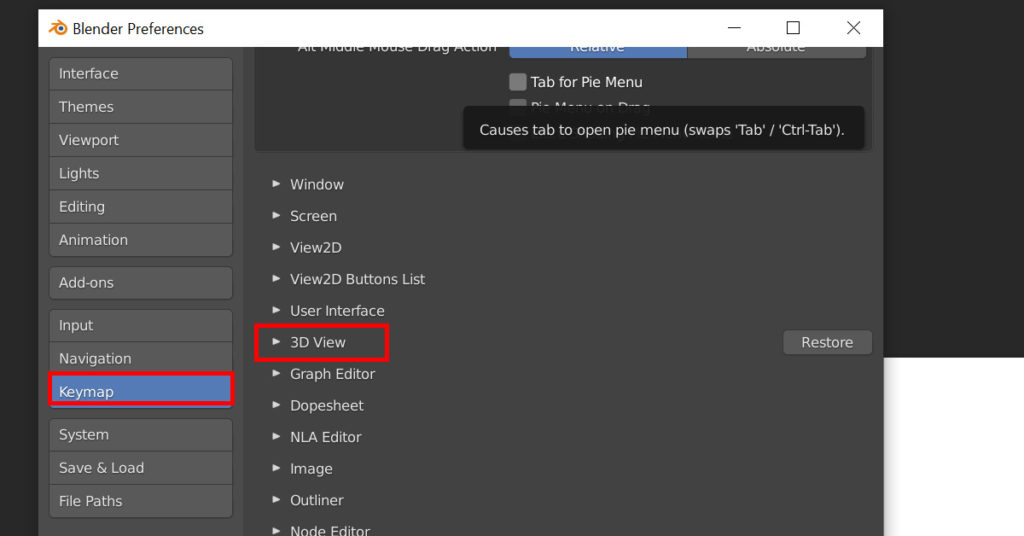
Task: Expand the 3D View keymap triangle
Action: pos(276,342)
